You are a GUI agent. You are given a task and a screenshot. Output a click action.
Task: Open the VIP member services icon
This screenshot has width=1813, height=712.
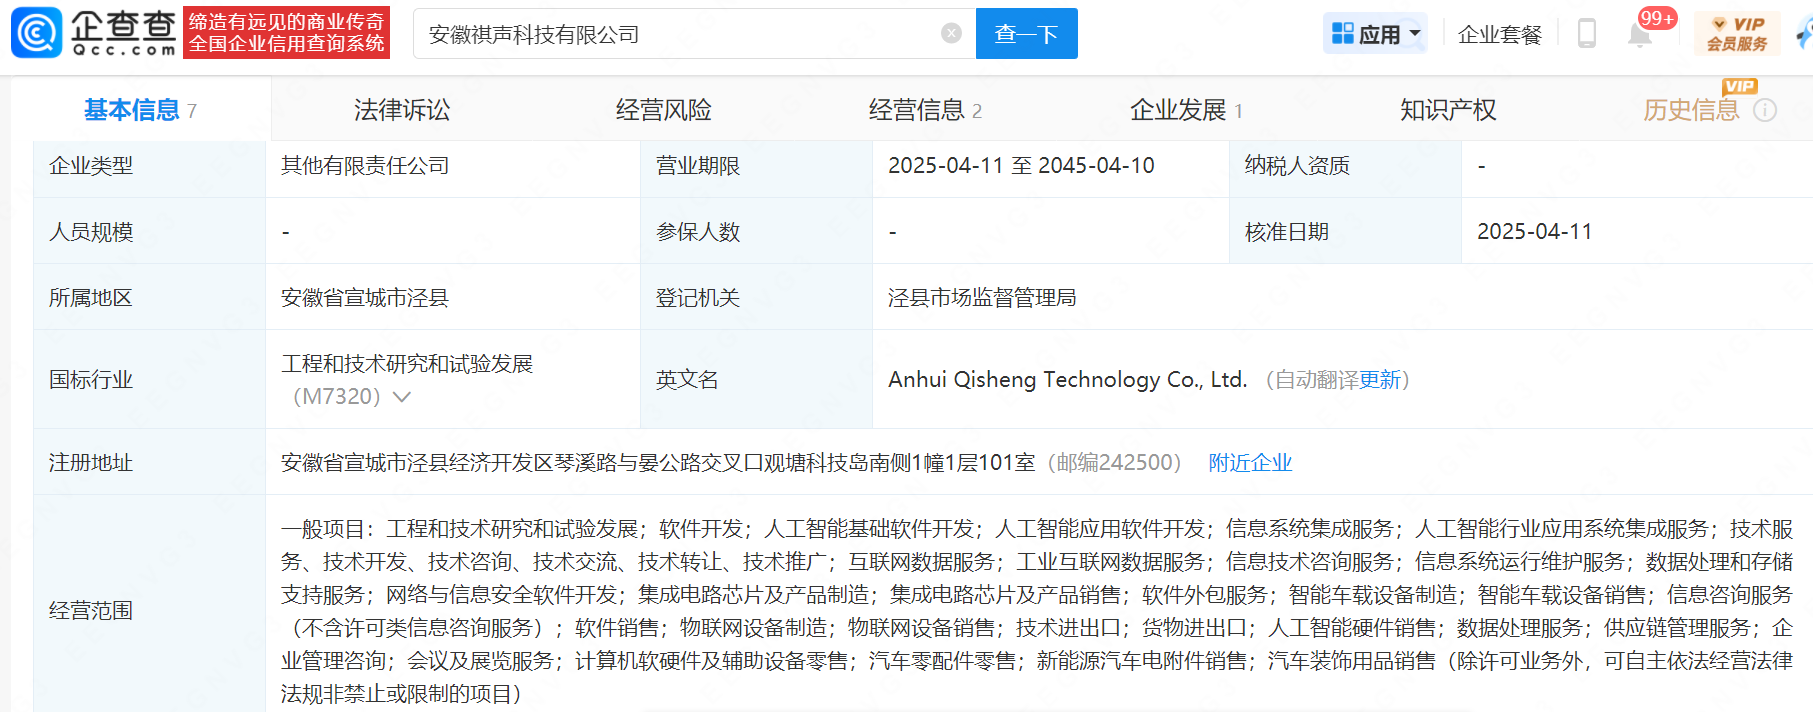click(x=1737, y=34)
